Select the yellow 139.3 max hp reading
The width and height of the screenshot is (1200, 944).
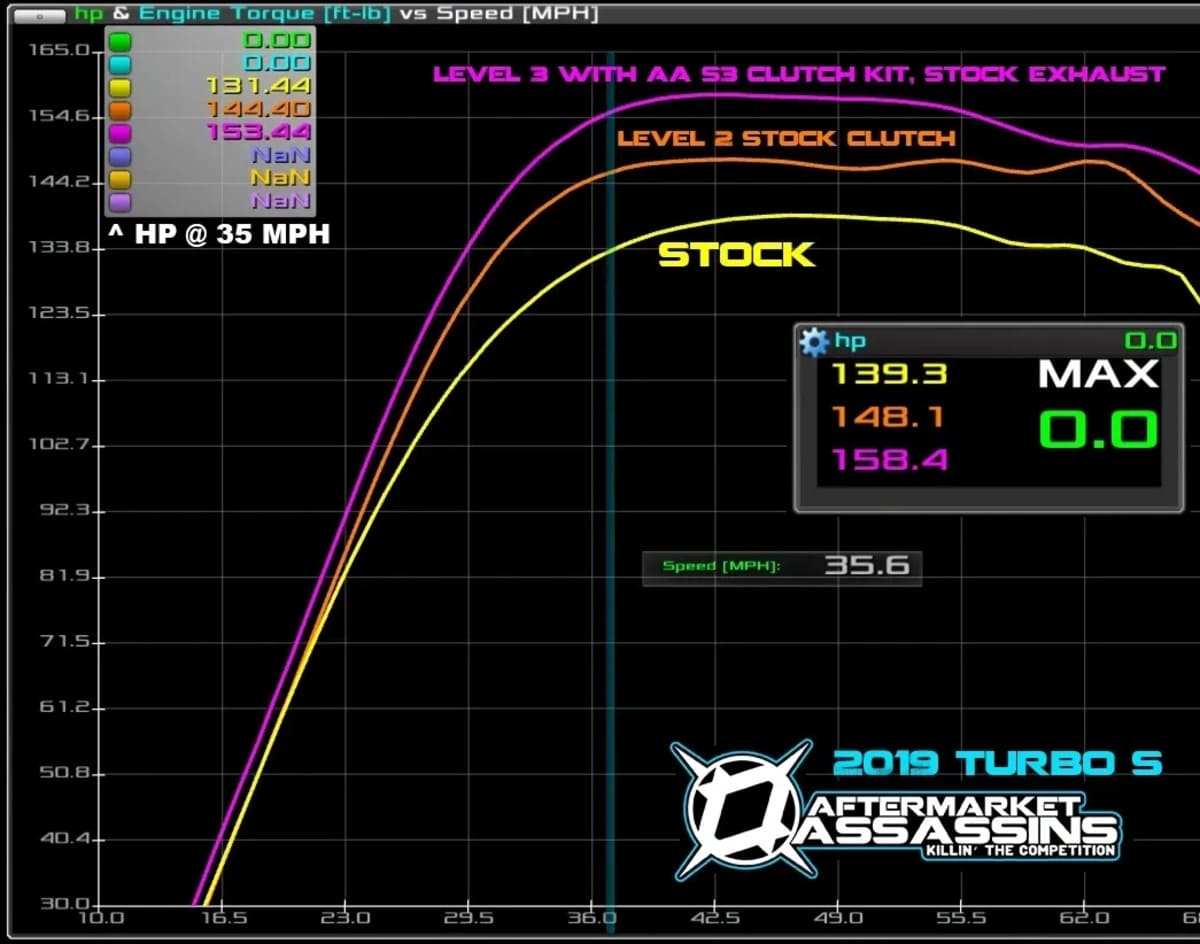click(889, 375)
